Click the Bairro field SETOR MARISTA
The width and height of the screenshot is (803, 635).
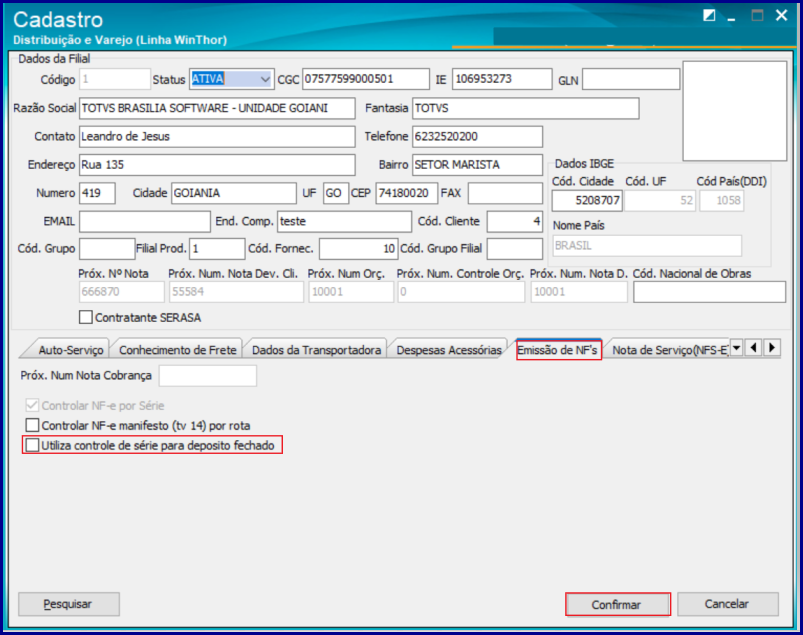pyautogui.click(x=477, y=164)
